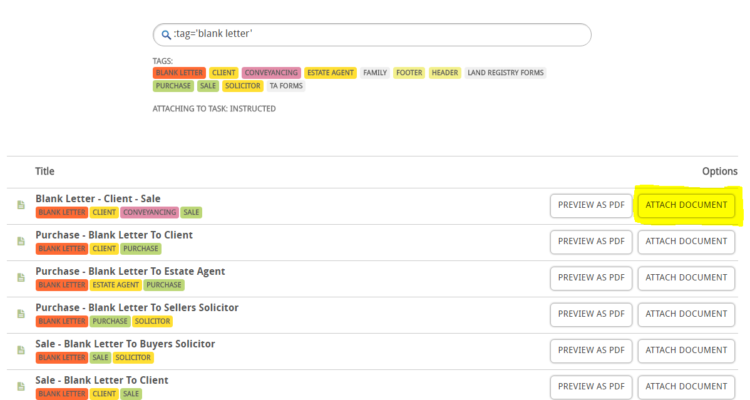Select the FAMILY tag filter
This screenshot has width=750, height=400.
(375, 73)
